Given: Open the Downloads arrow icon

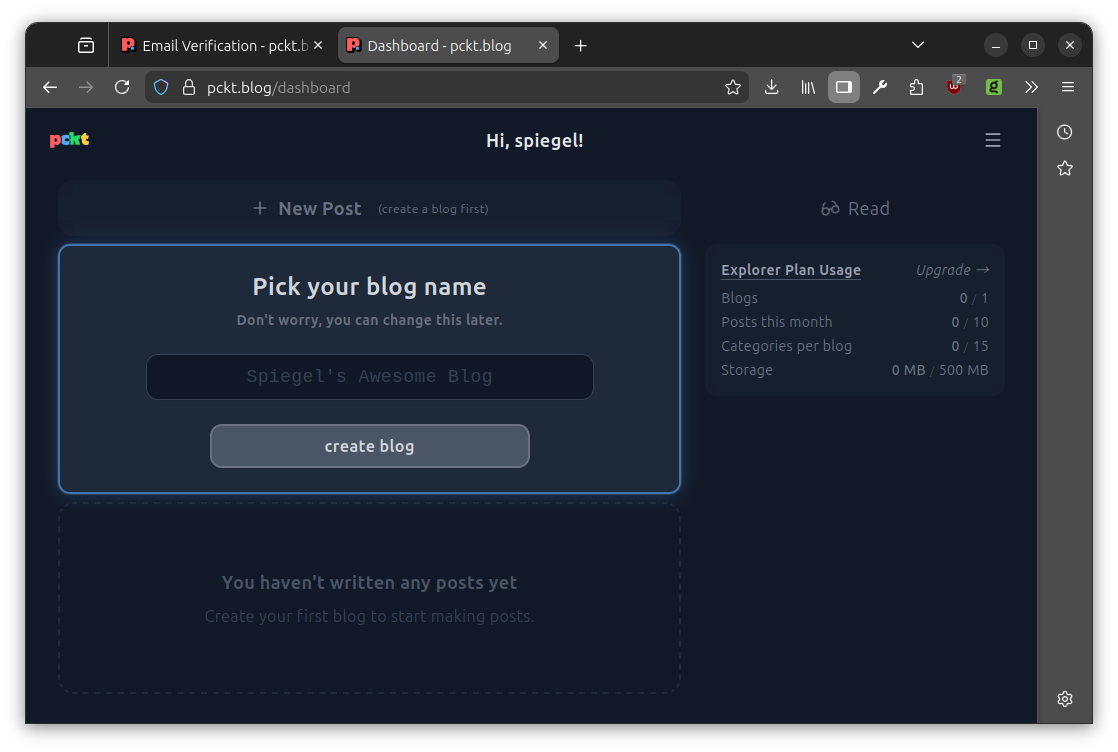Looking at the screenshot, I should 771,87.
